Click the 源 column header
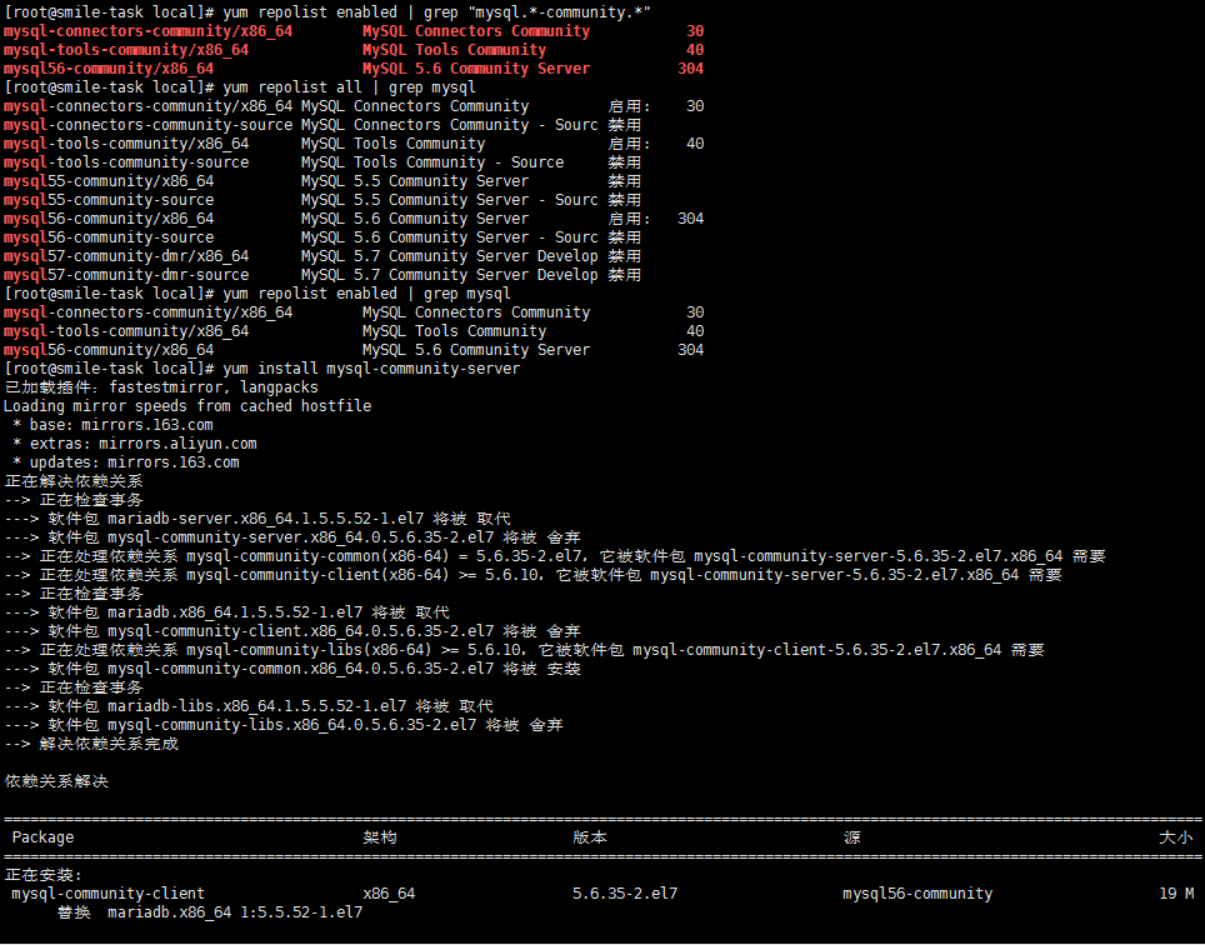Image resolution: width=1205 pixels, height=945 pixels. 852,837
